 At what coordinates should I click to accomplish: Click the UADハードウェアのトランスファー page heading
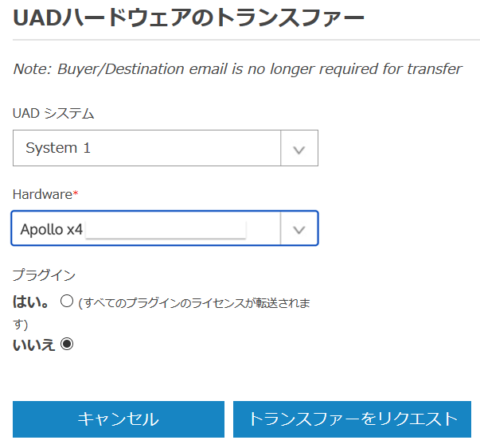click(188, 18)
